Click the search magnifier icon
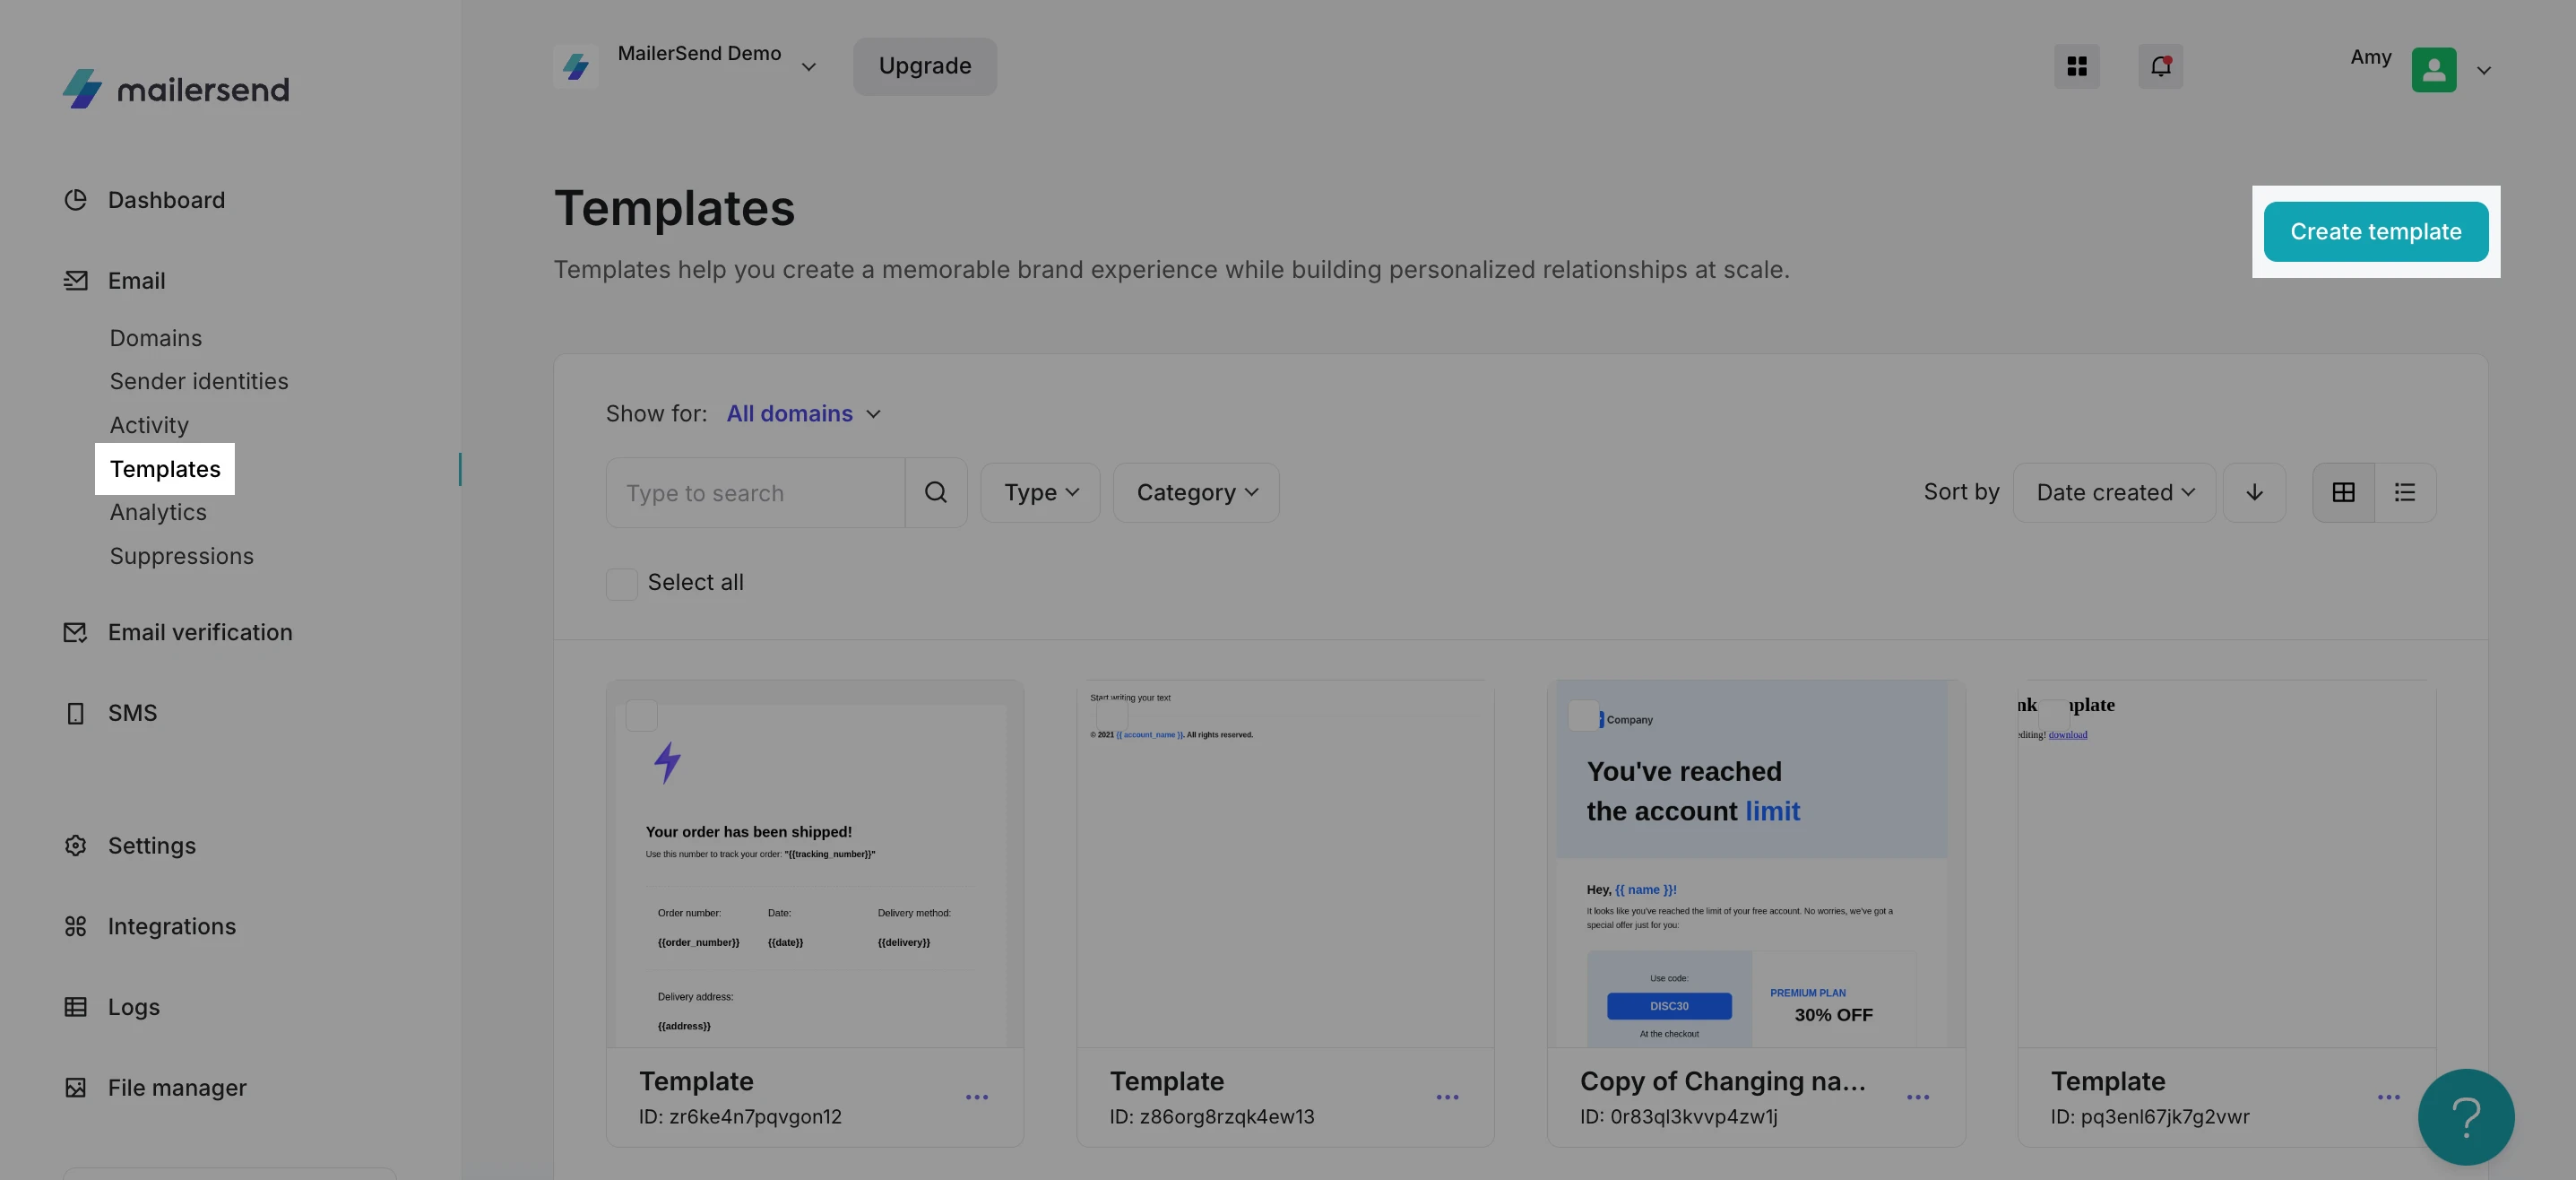The height and width of the screenshot is (1180, 2576). [935, 492]
